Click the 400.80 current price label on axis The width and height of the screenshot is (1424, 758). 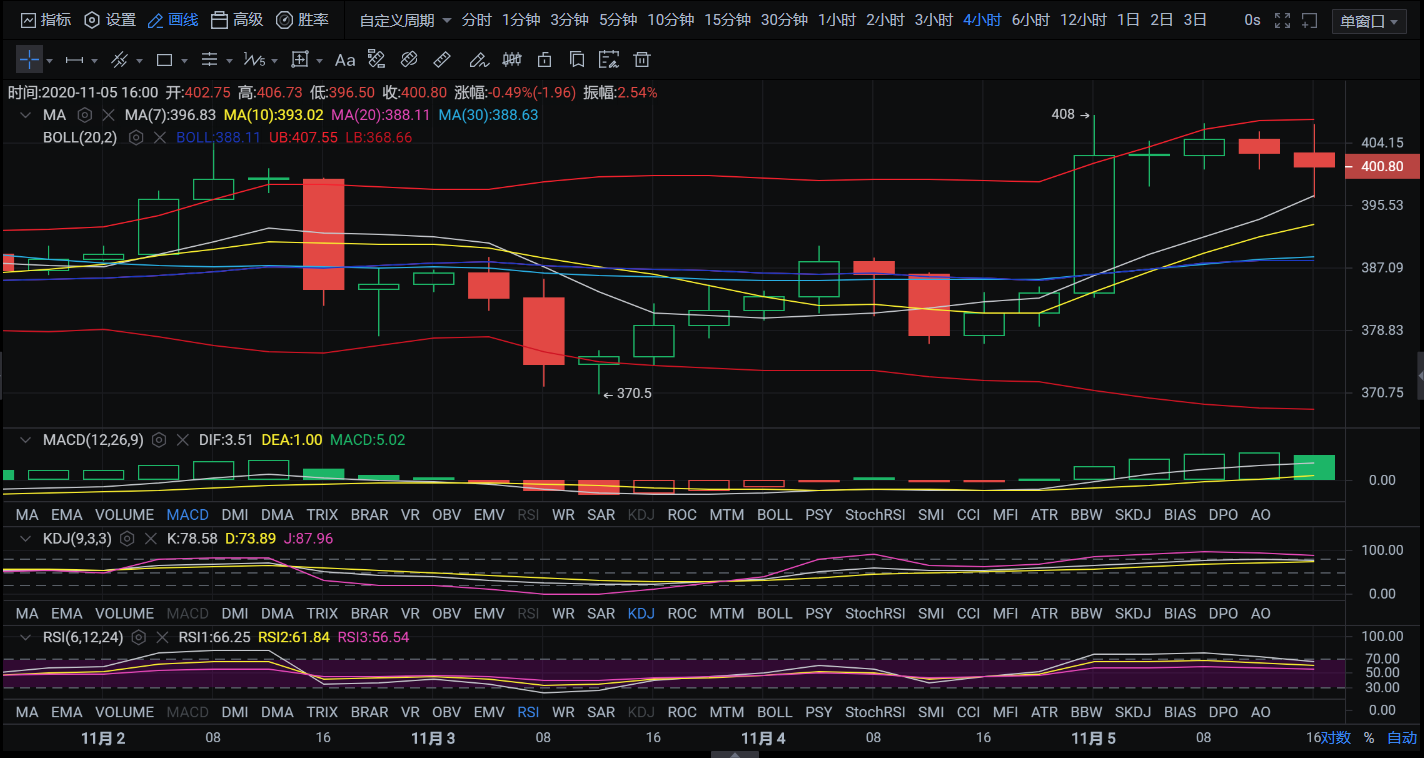click(x=1381, y=167)
